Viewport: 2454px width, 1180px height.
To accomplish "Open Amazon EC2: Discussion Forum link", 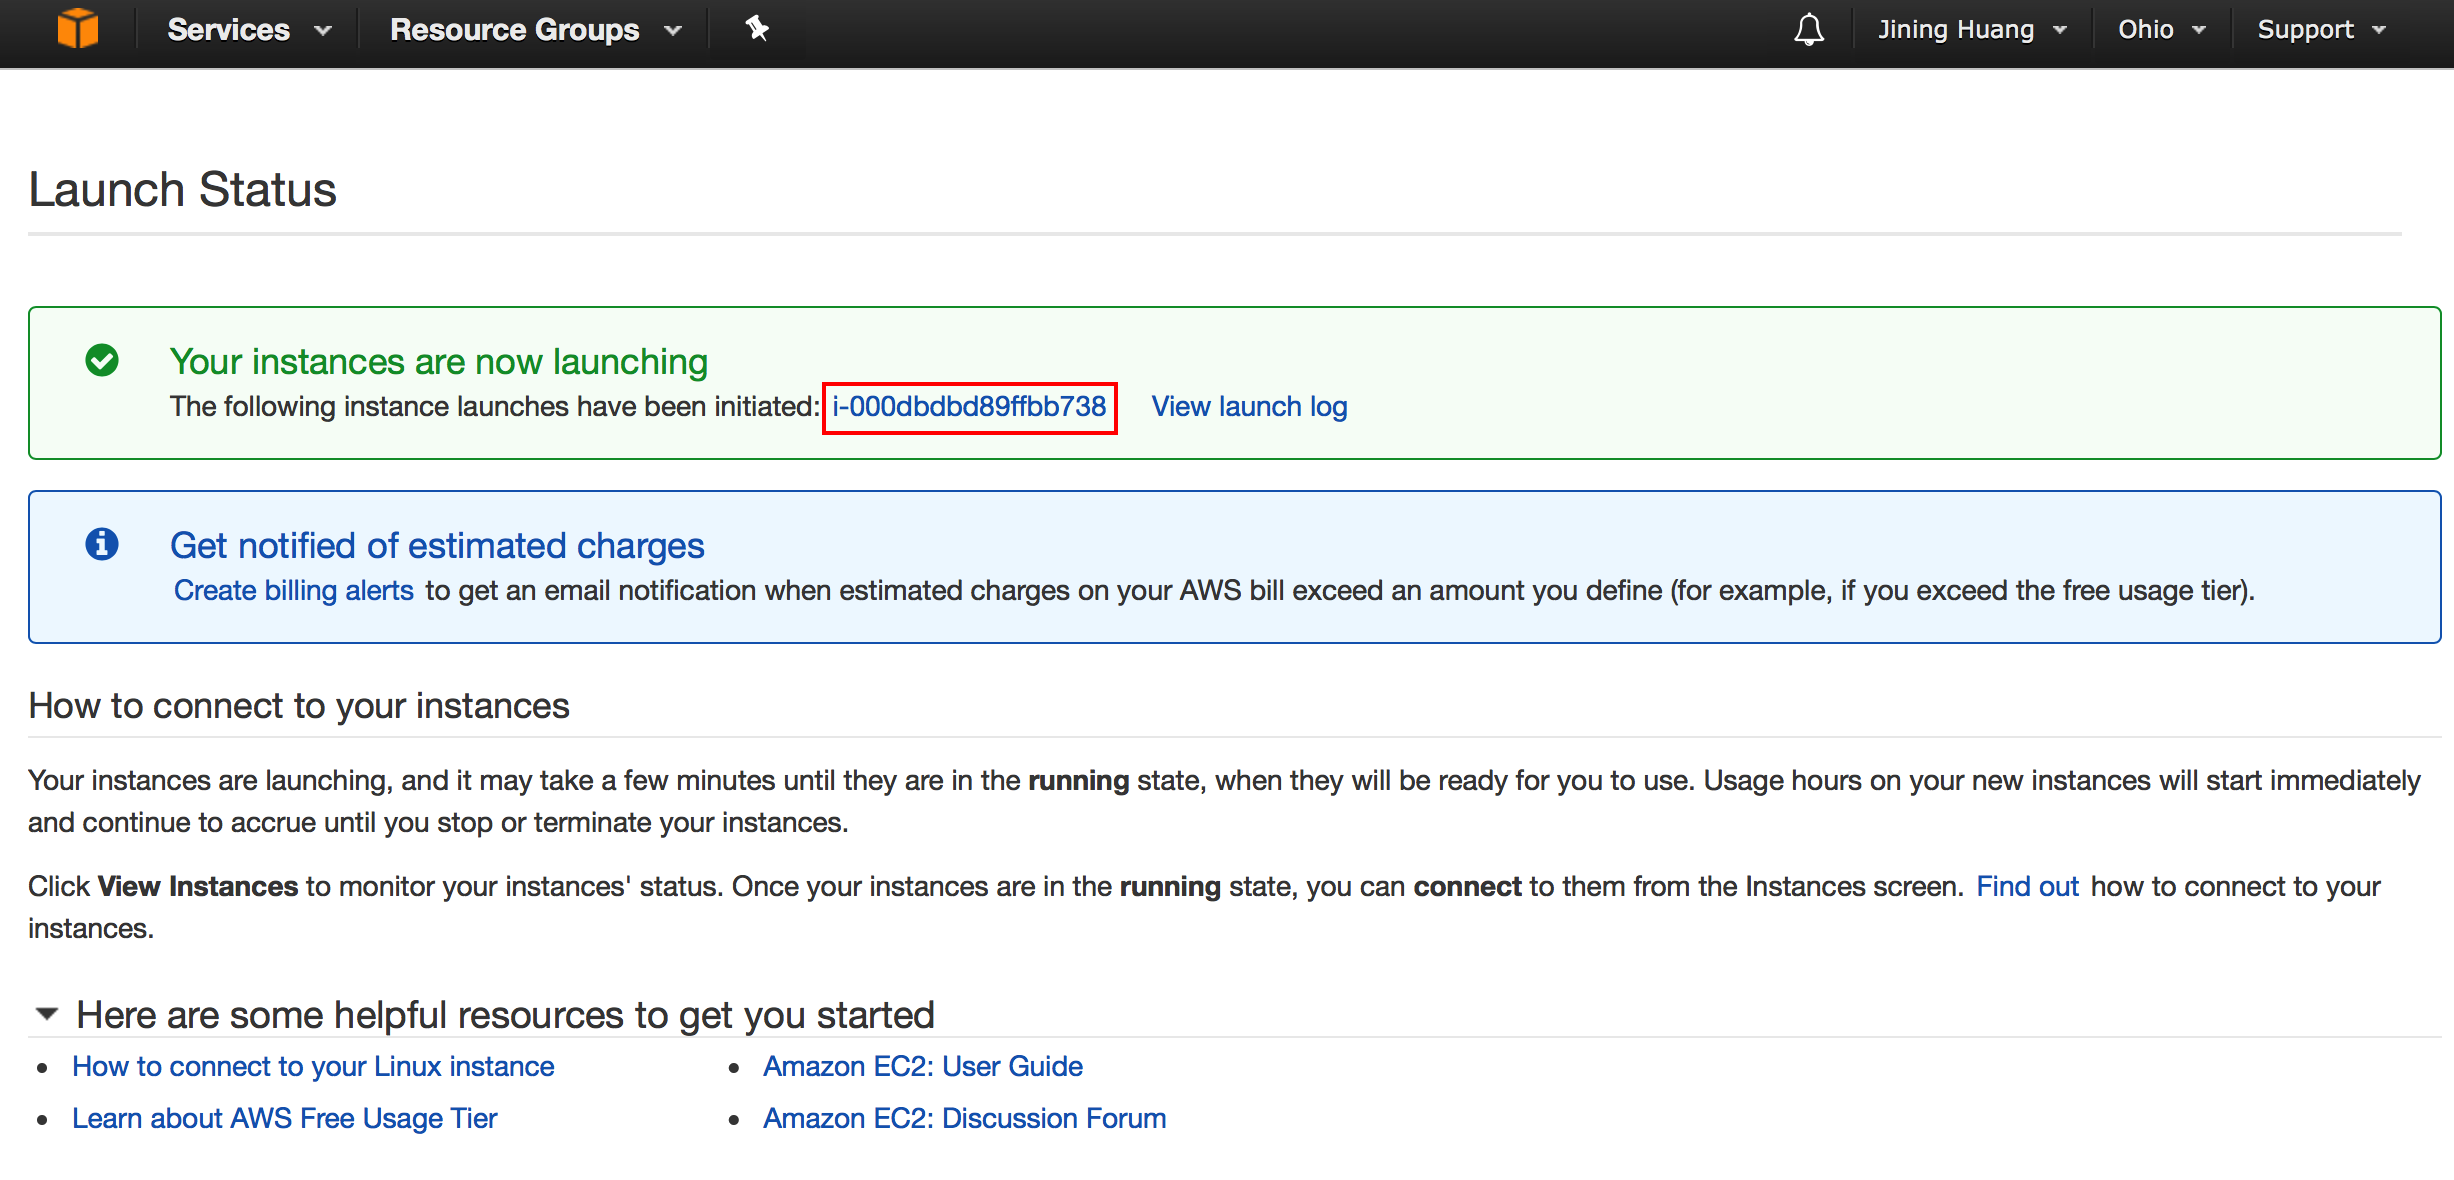I will 965,1119.
